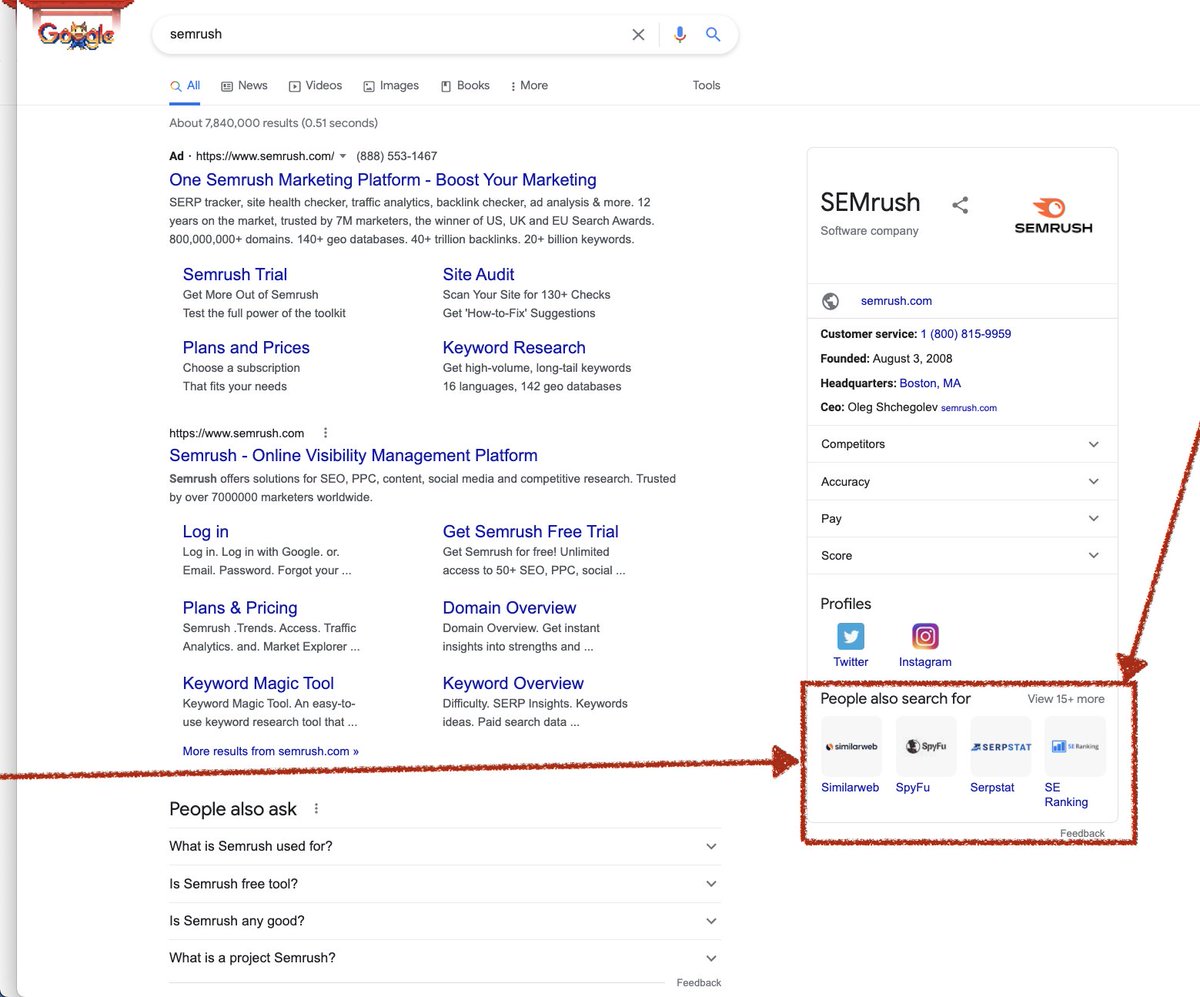
Task: Open the Instagram profile icon
Action: [925, 636]
